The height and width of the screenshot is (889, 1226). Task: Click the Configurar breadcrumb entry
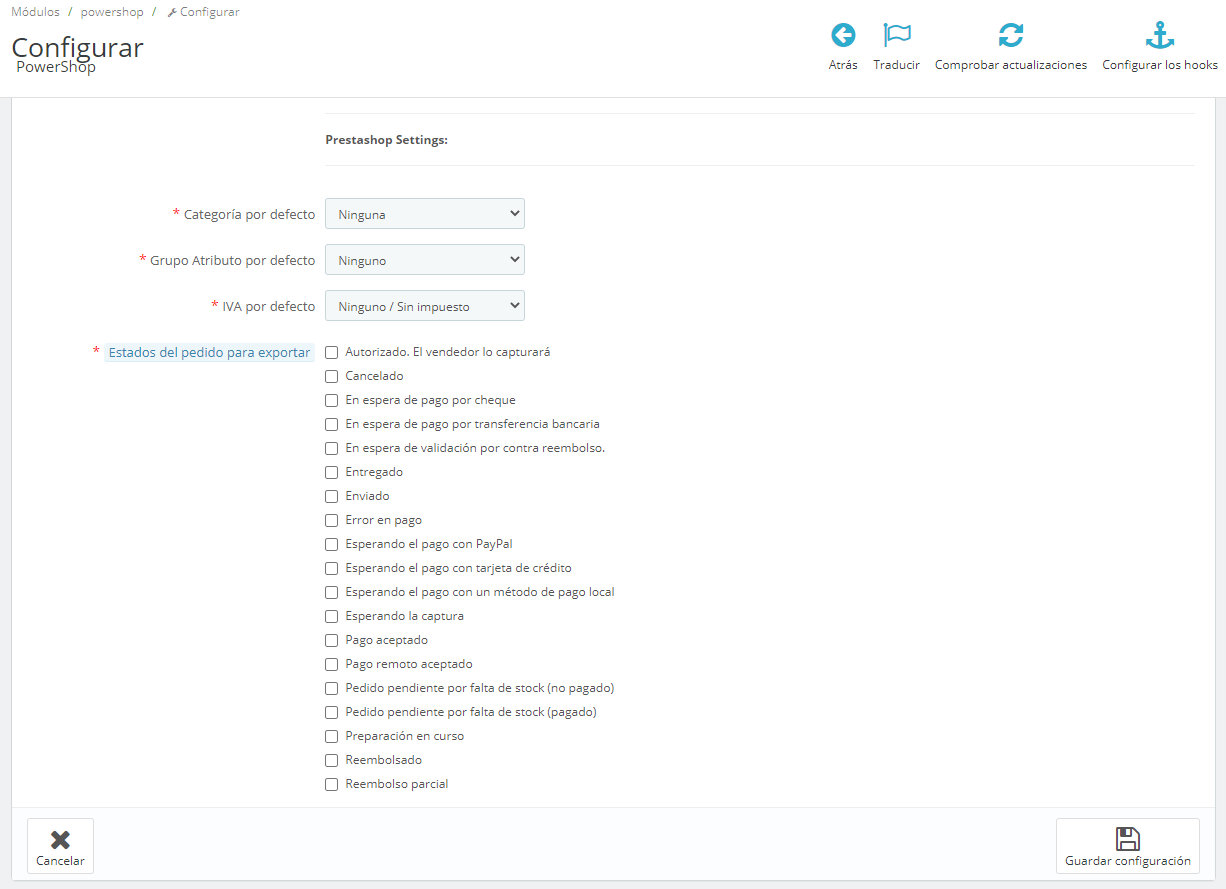(203, 12)
